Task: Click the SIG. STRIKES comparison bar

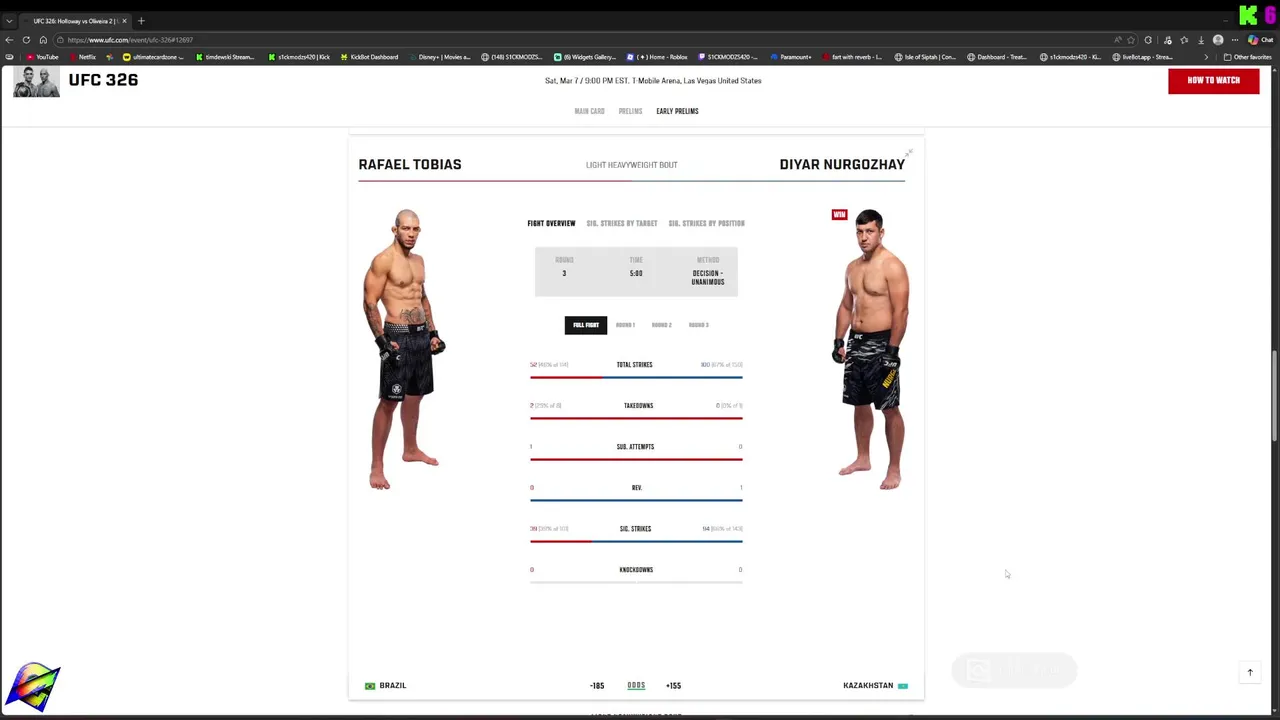Action: coord(636,541)
